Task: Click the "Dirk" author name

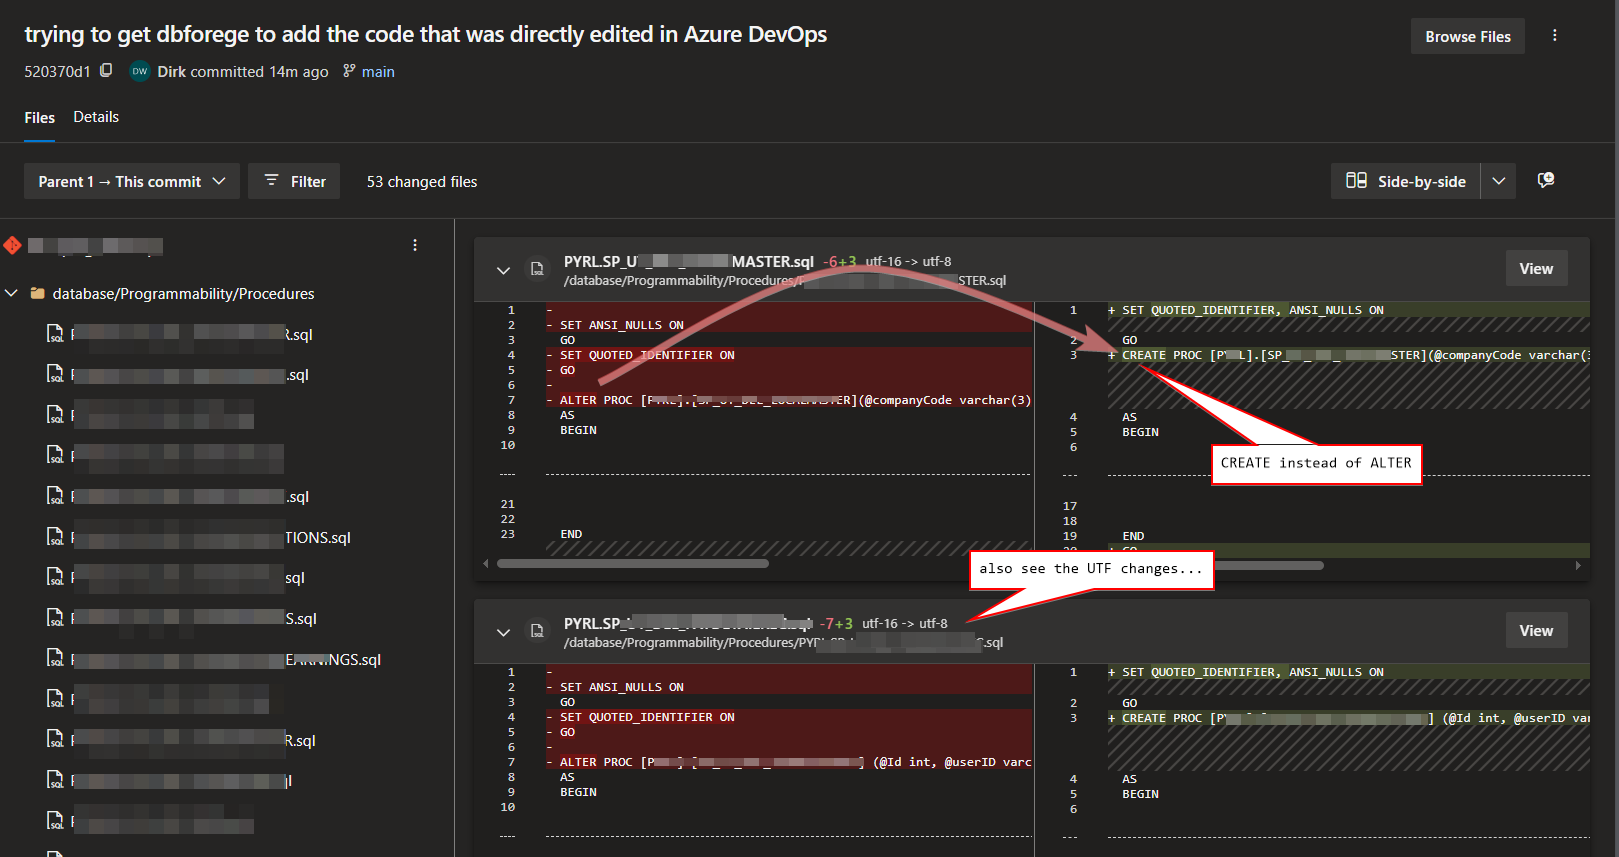Action: point(171,71)
